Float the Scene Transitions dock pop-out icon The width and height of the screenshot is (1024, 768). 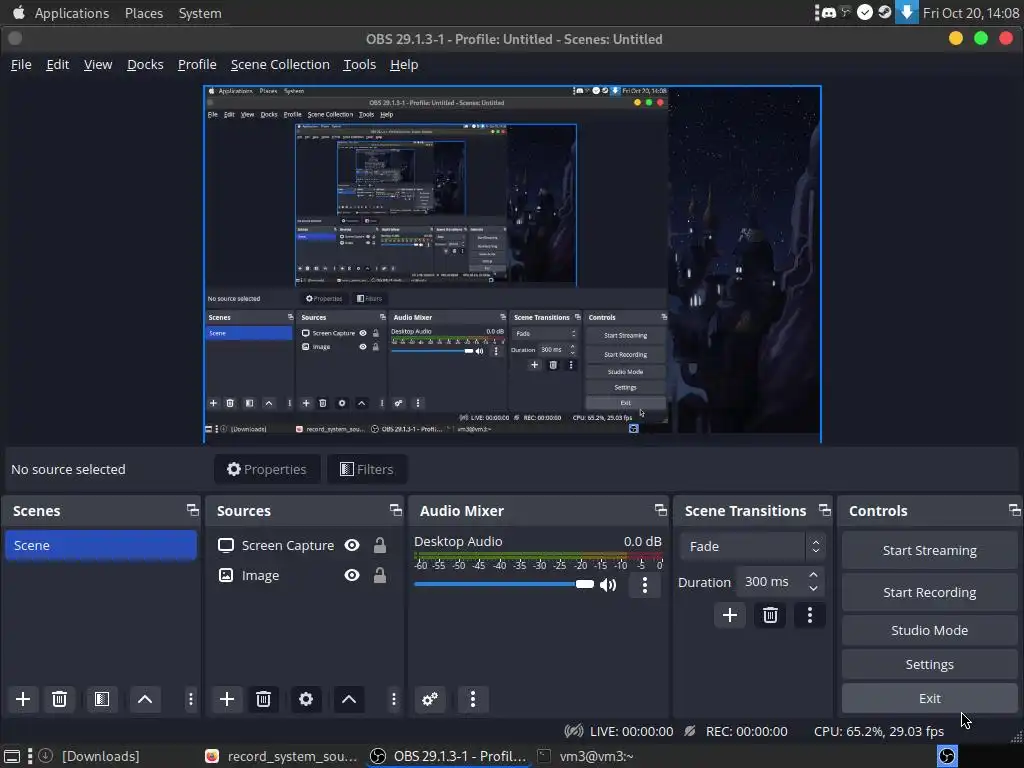pos(825,510)
